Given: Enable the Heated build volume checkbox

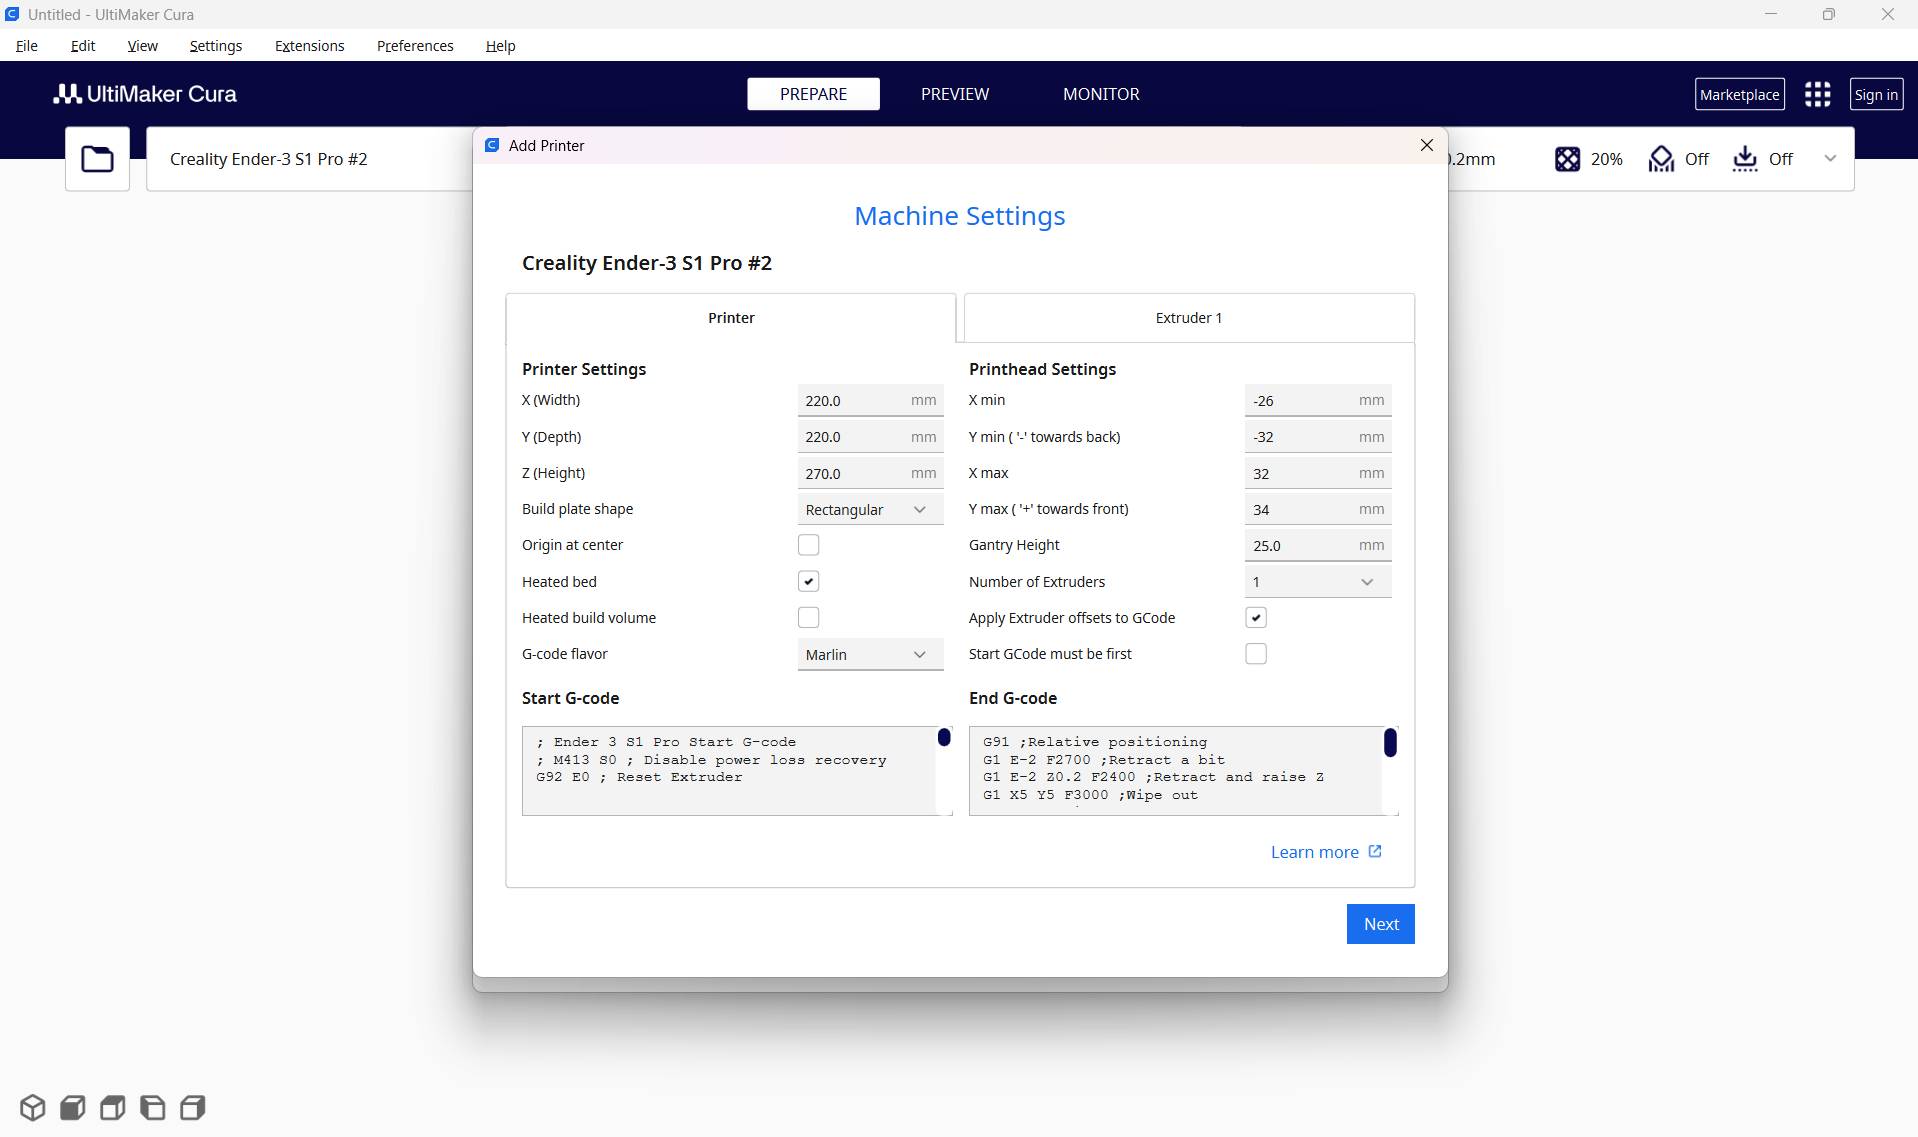Looking at the screenshot, I should coord(808,618).
